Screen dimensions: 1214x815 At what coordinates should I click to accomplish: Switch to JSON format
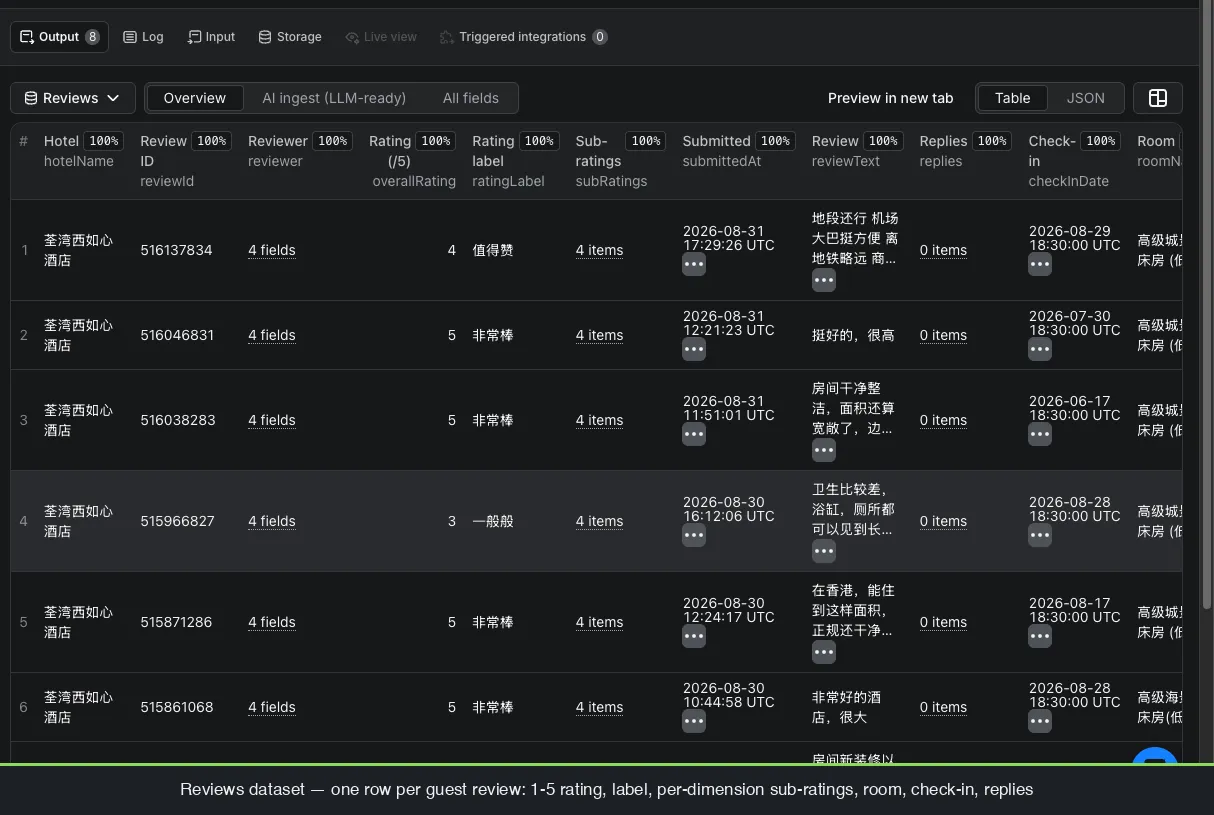pyautogui.click(x=1086, y=98)
